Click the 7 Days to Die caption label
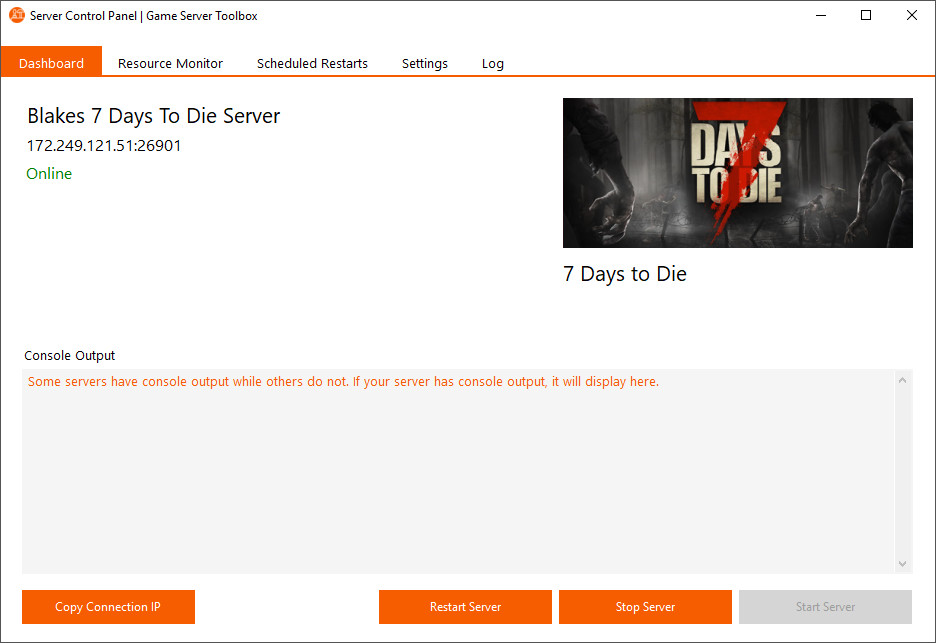 [x=624, y=274]
